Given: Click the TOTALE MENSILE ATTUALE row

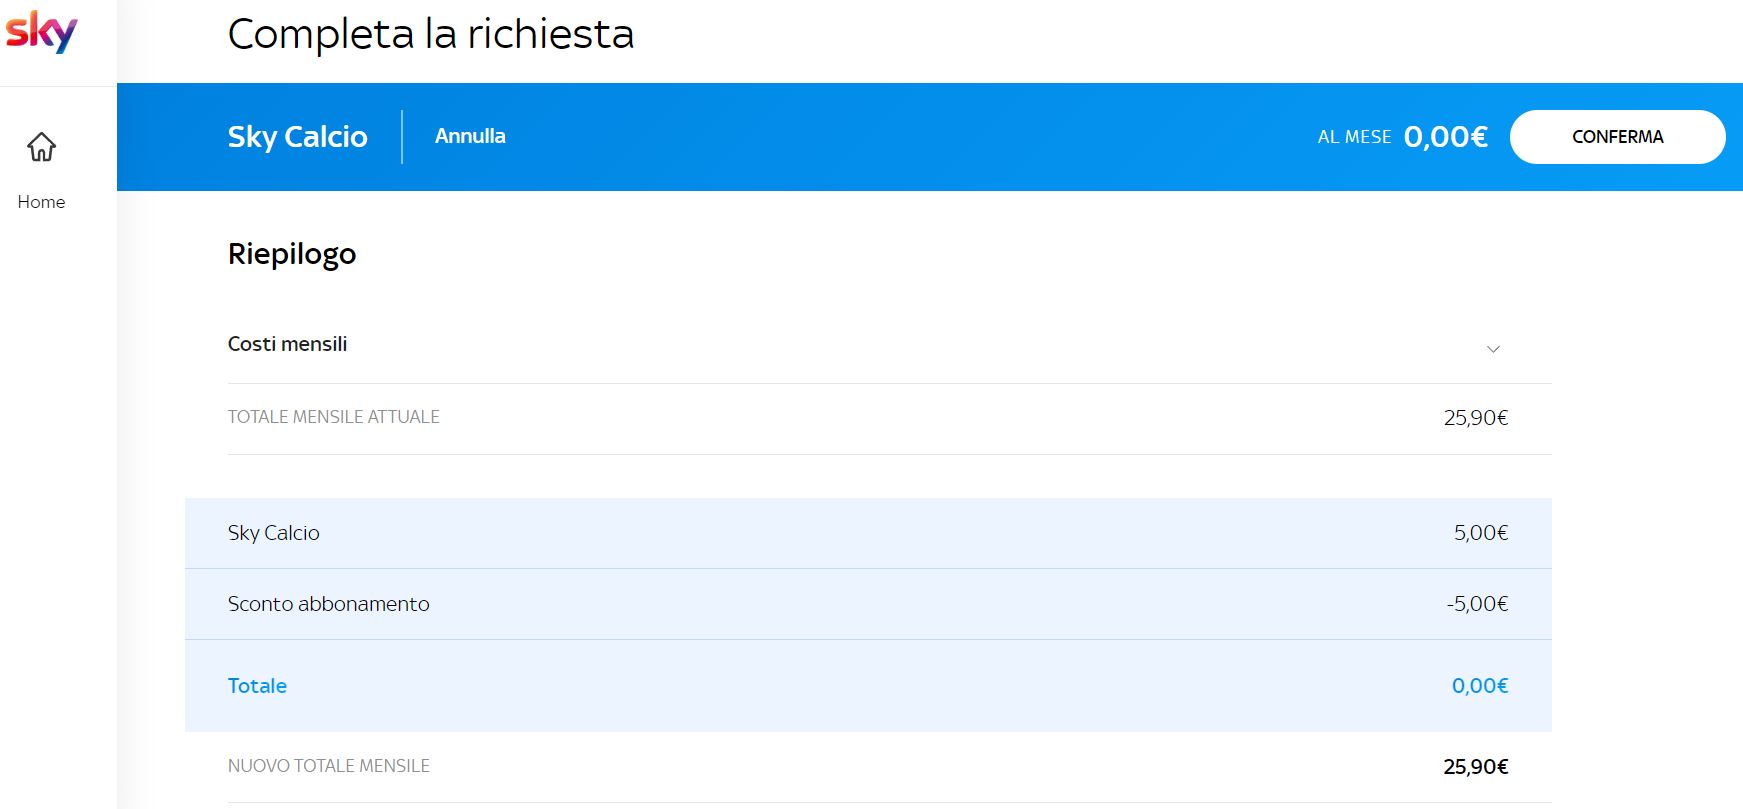Looking at the screenshot, I should point(890,418).
